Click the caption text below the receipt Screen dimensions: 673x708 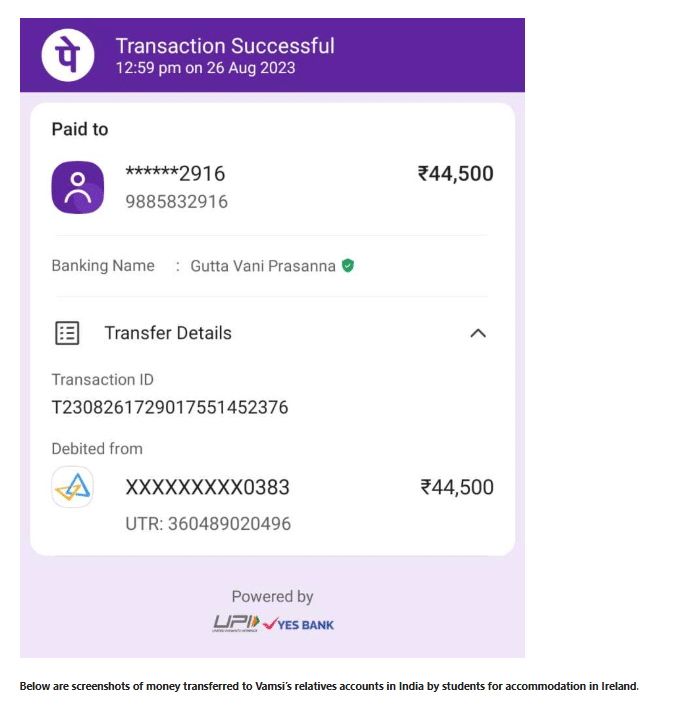click(328, 686)
